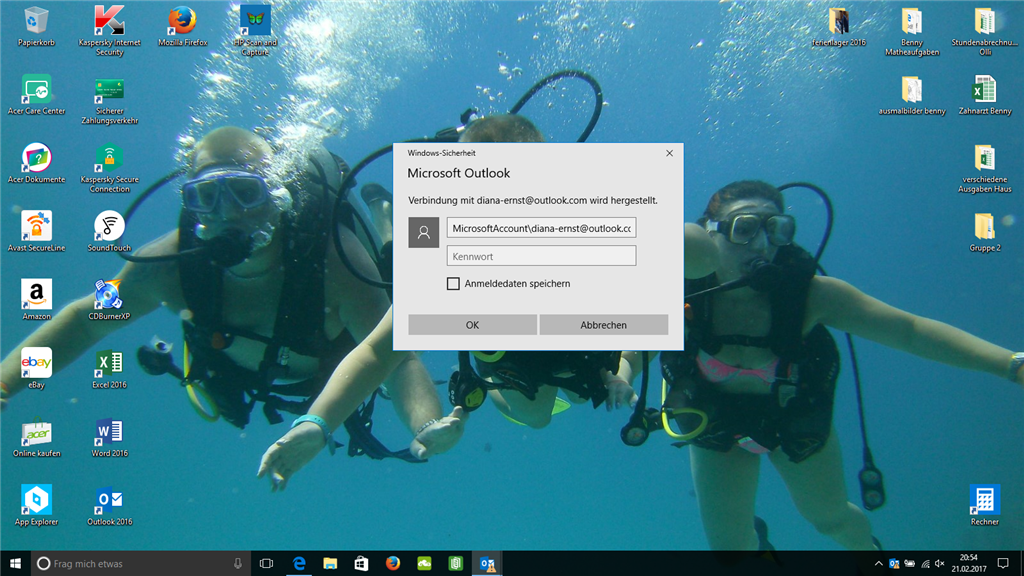This screenshot has width=1024, height=576.
Task: Activate the Cortana microphone icon
Action: (x=238, y=563)
